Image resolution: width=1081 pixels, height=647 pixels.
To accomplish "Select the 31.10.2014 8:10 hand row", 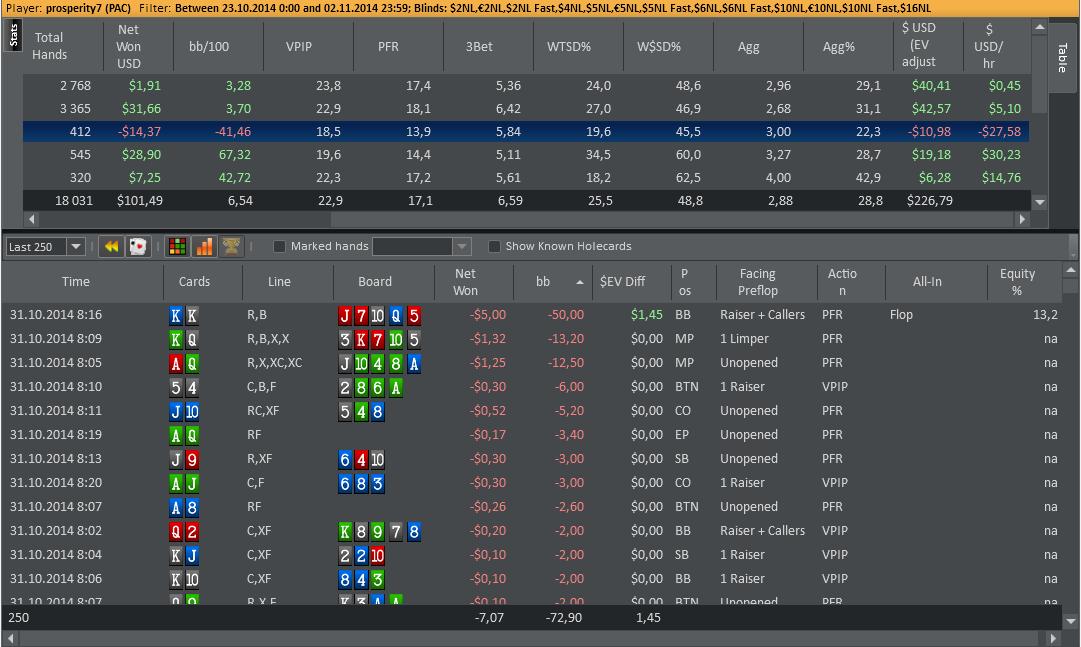I will [532, 387].
